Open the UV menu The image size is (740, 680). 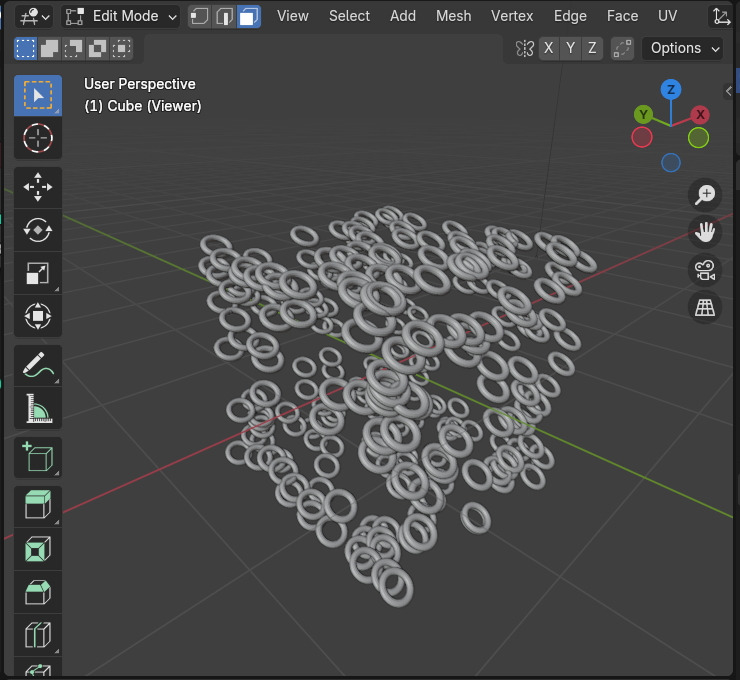coord(667,16)
